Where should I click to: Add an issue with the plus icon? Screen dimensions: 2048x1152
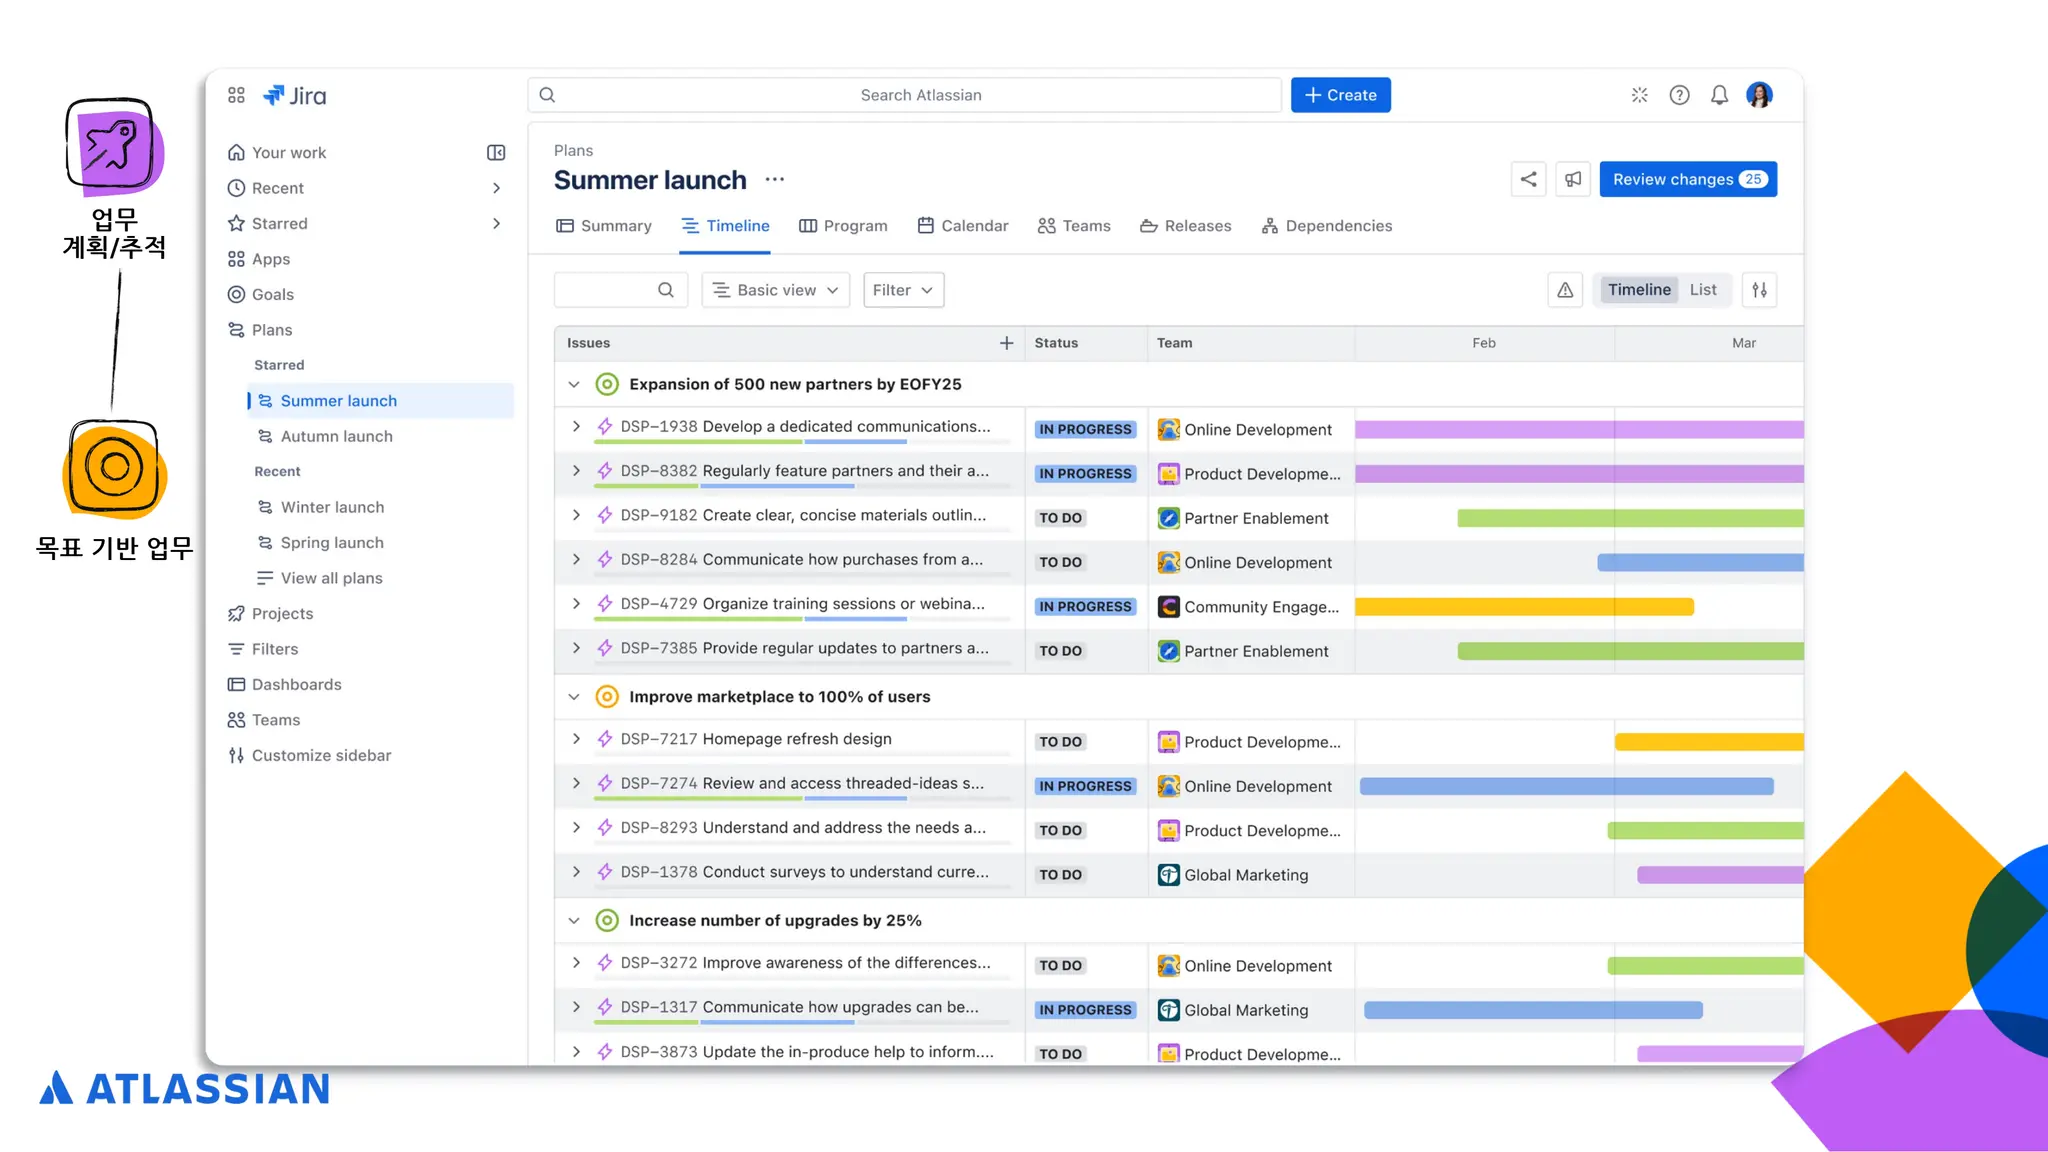coord(1006,343)
